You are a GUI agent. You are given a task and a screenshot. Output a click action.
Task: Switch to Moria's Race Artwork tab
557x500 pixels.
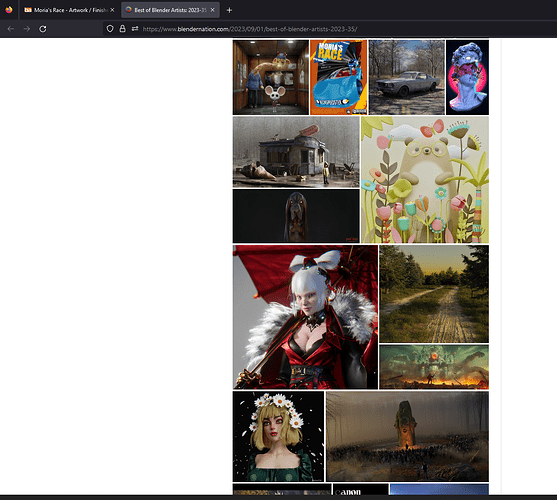69,10
